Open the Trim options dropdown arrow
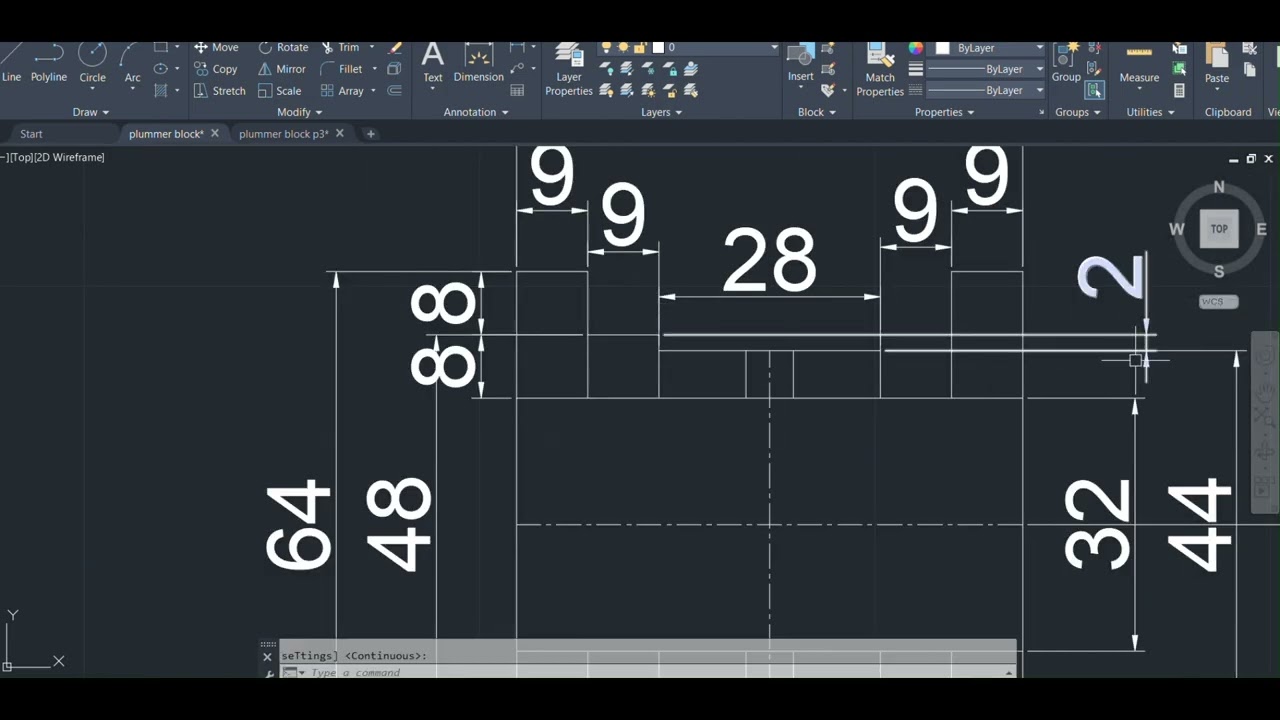Viewport: 1280px width, 720px height. [372, 47]
